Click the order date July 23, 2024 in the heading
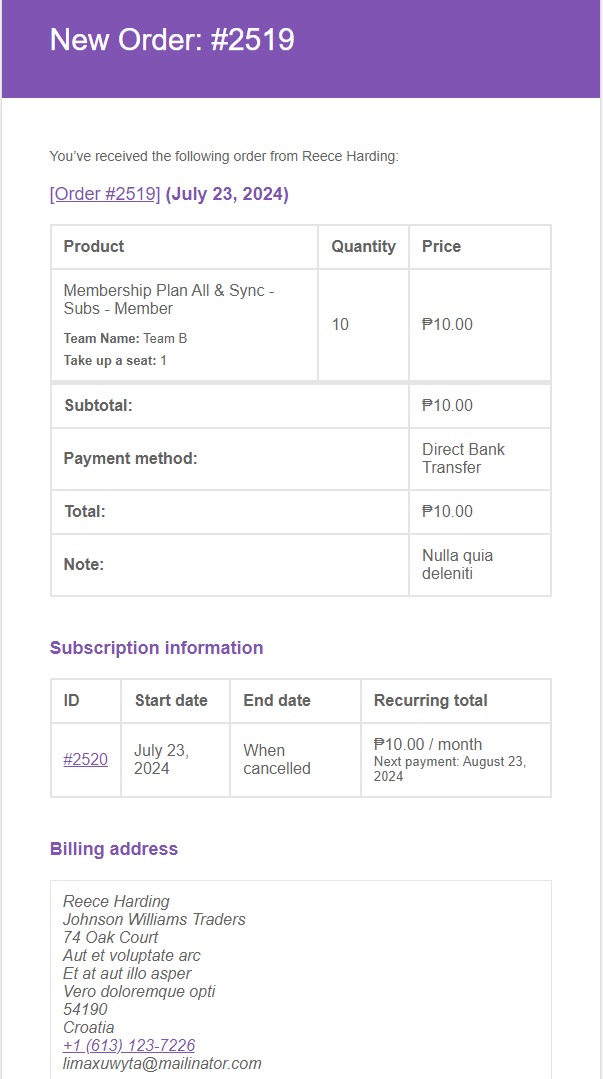This screenshot has height=1079, width=603. [x=227, y=194]
